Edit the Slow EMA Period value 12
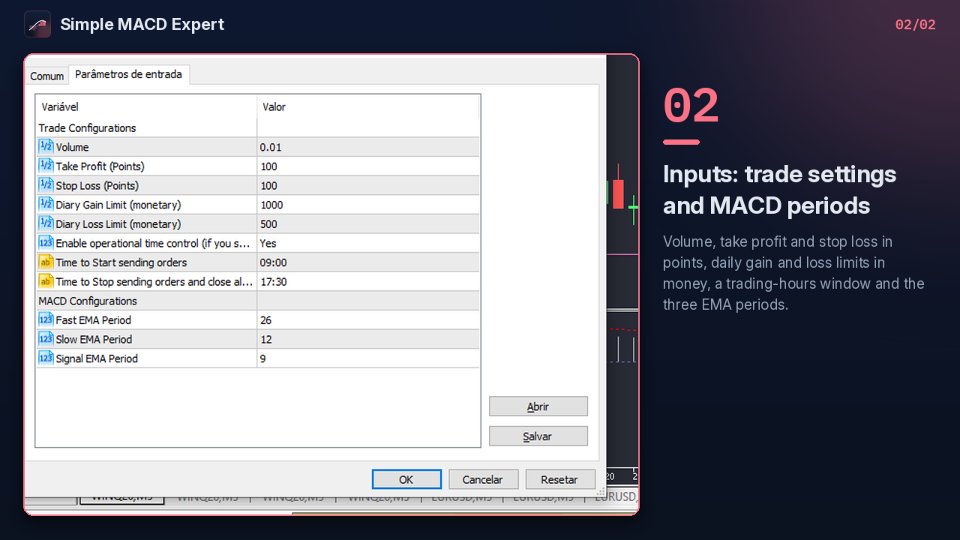The height and width of the screenshot is (540, 960). [368, 339]
